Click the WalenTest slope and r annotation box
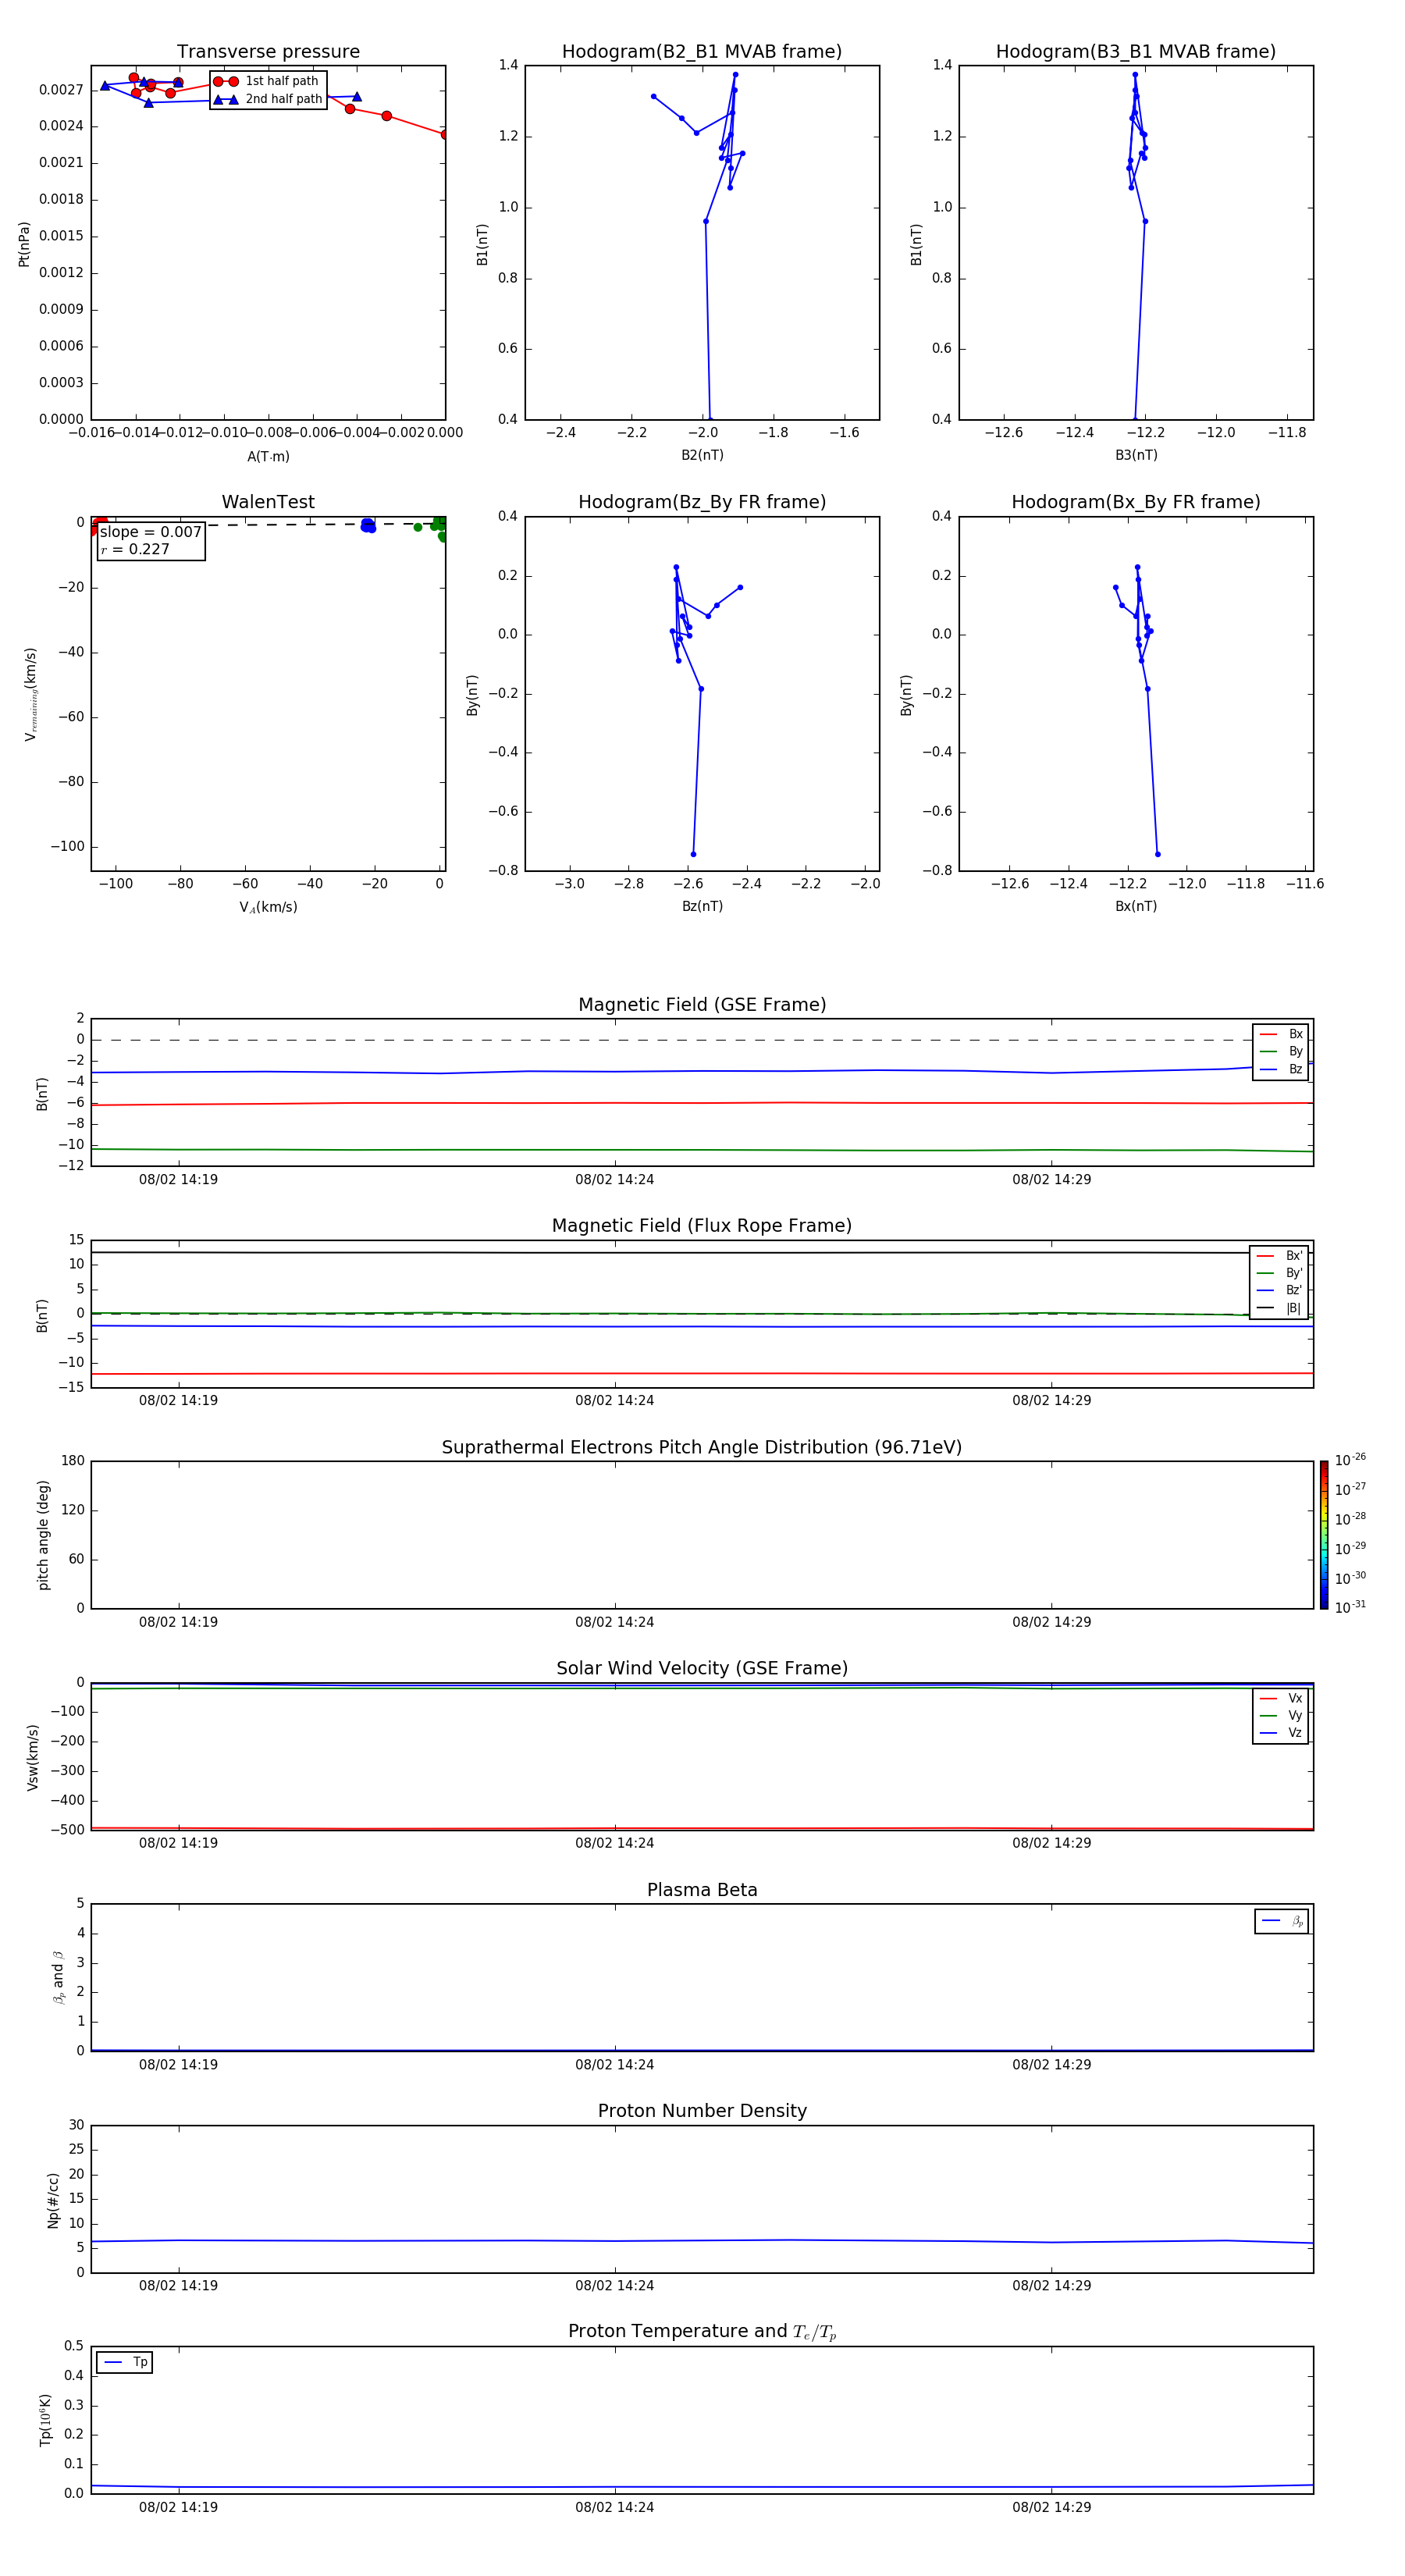Image resolution: width=1405 pixels, height=2576 pixels. [x=151, y=541]
